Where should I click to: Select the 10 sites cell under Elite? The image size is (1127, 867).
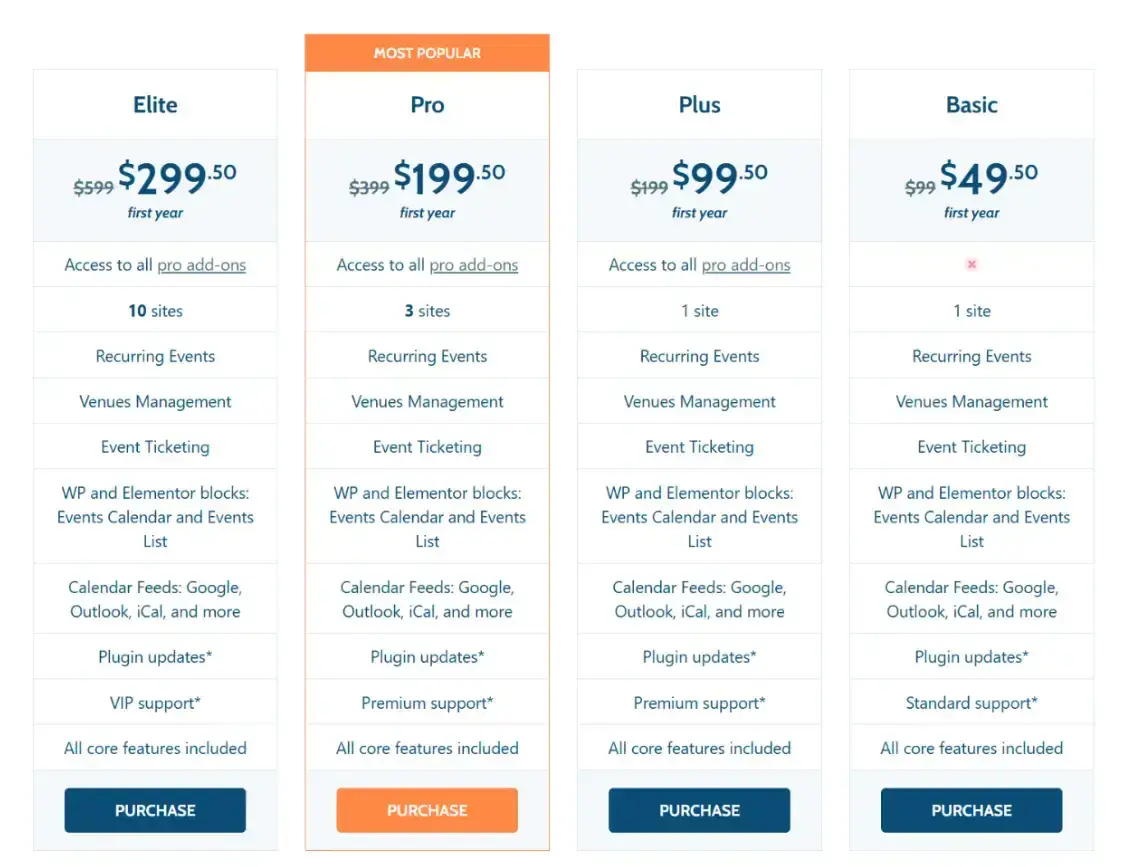(155, 310)
